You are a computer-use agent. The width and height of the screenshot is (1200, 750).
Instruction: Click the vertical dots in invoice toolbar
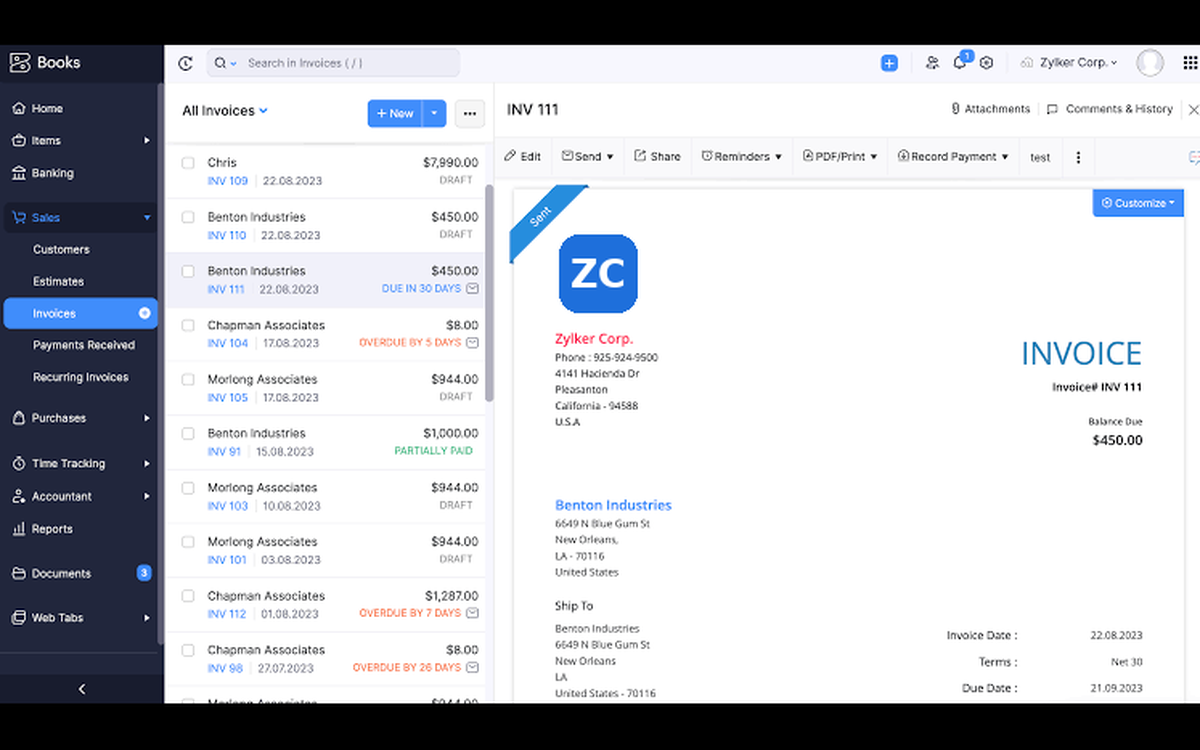pos(1078,157)
